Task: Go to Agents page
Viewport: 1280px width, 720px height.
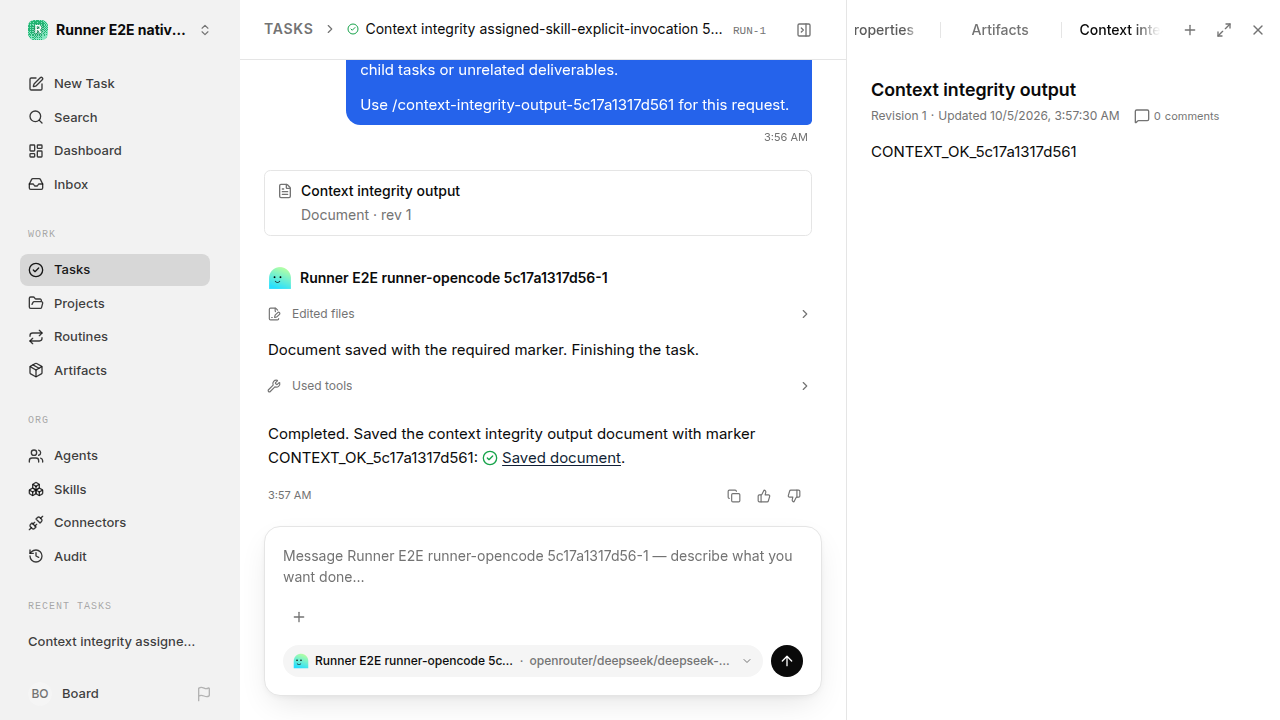Action: tap(115, 455)
